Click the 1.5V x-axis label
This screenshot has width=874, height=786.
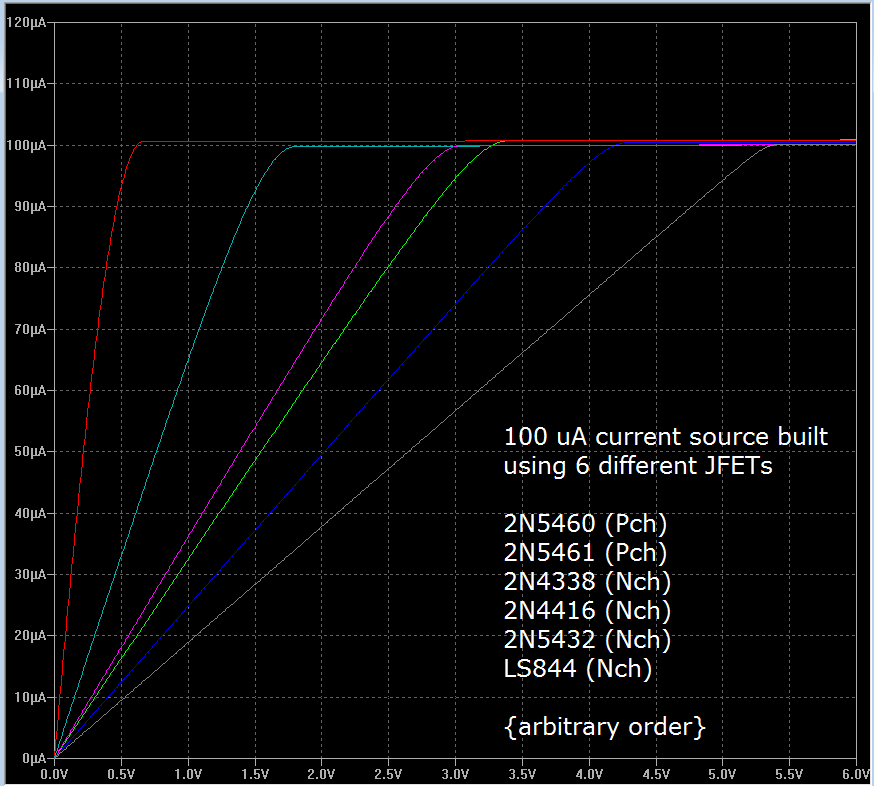coord(255,774)
